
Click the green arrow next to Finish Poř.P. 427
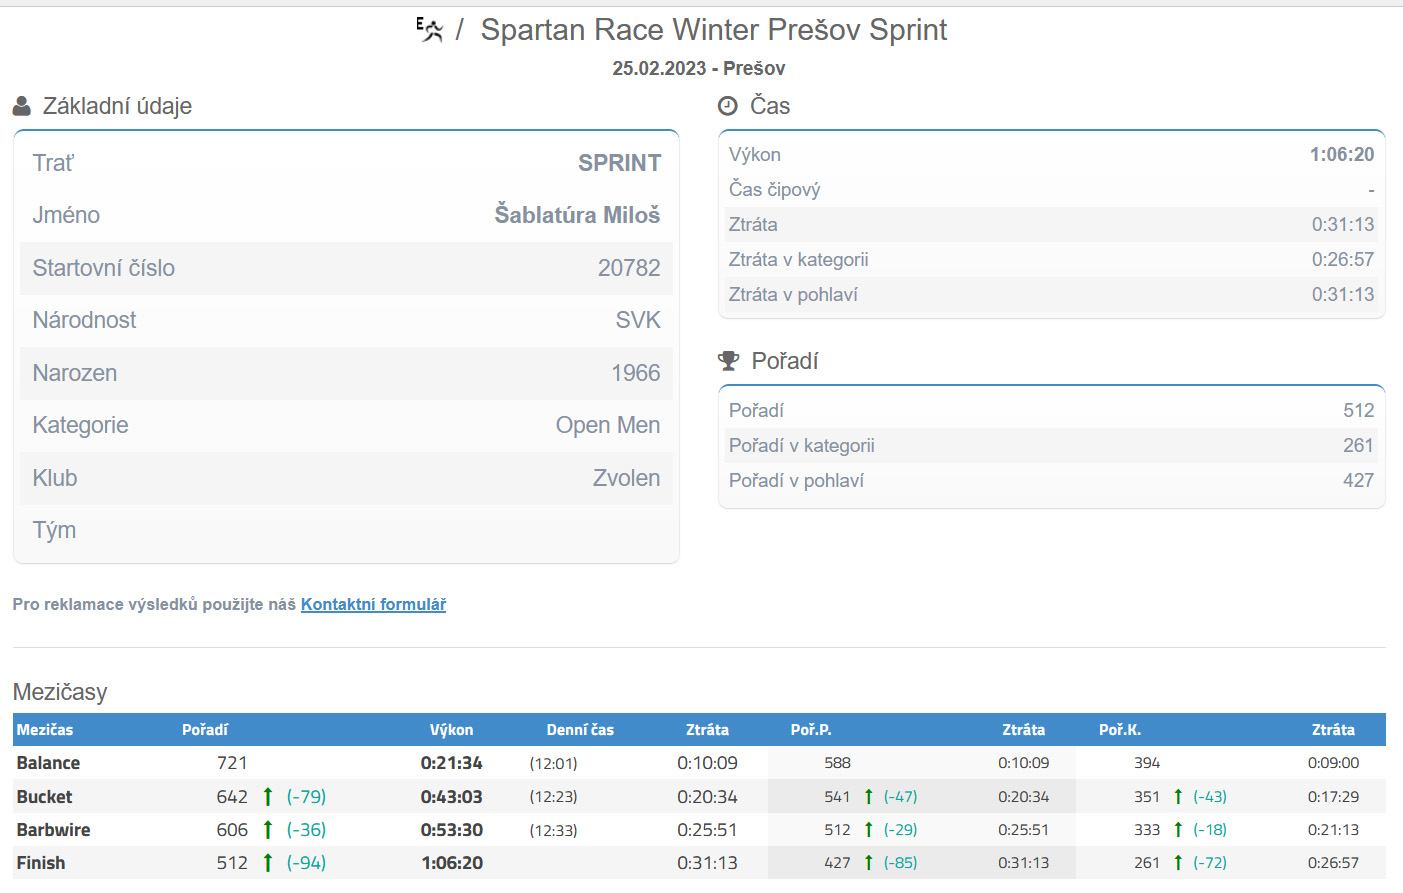[869, 863]
